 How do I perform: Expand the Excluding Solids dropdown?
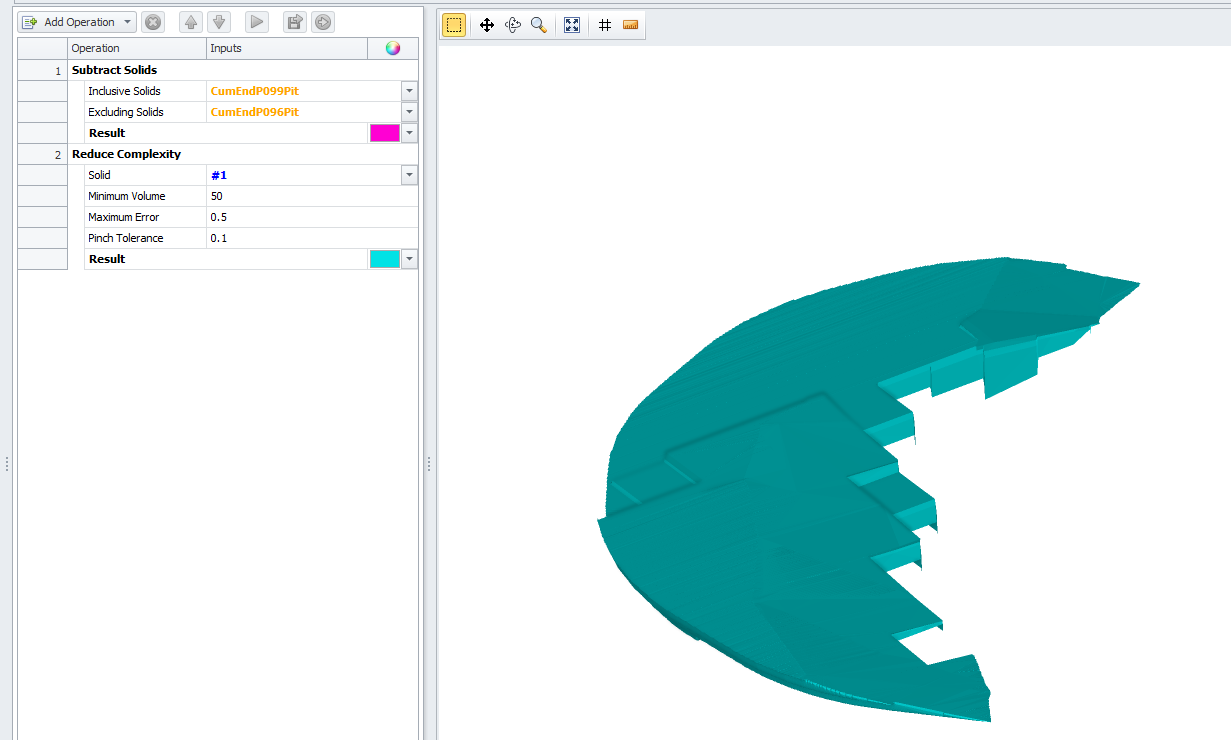pyautogui.click(x=409, y=112)
